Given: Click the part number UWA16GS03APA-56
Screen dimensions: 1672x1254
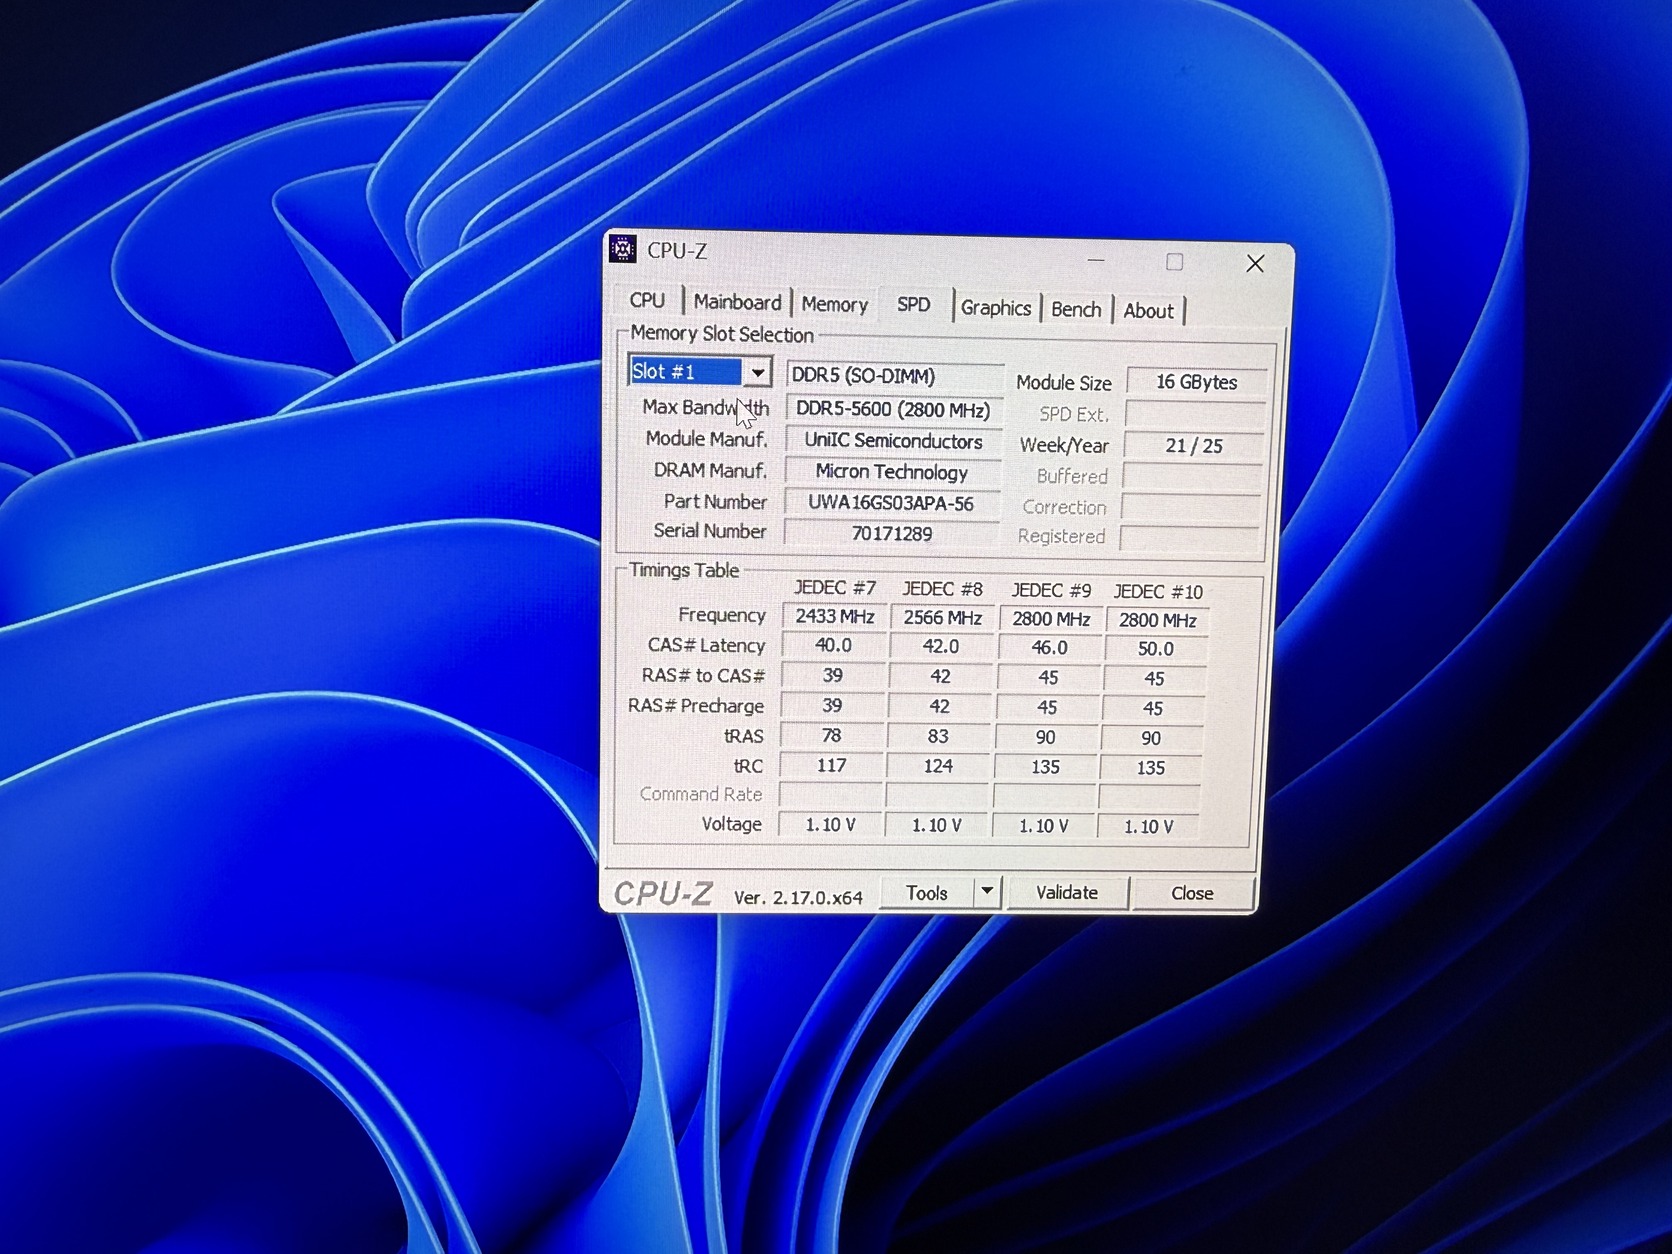Looking at the screenshot, I should [x=891, y=503].
